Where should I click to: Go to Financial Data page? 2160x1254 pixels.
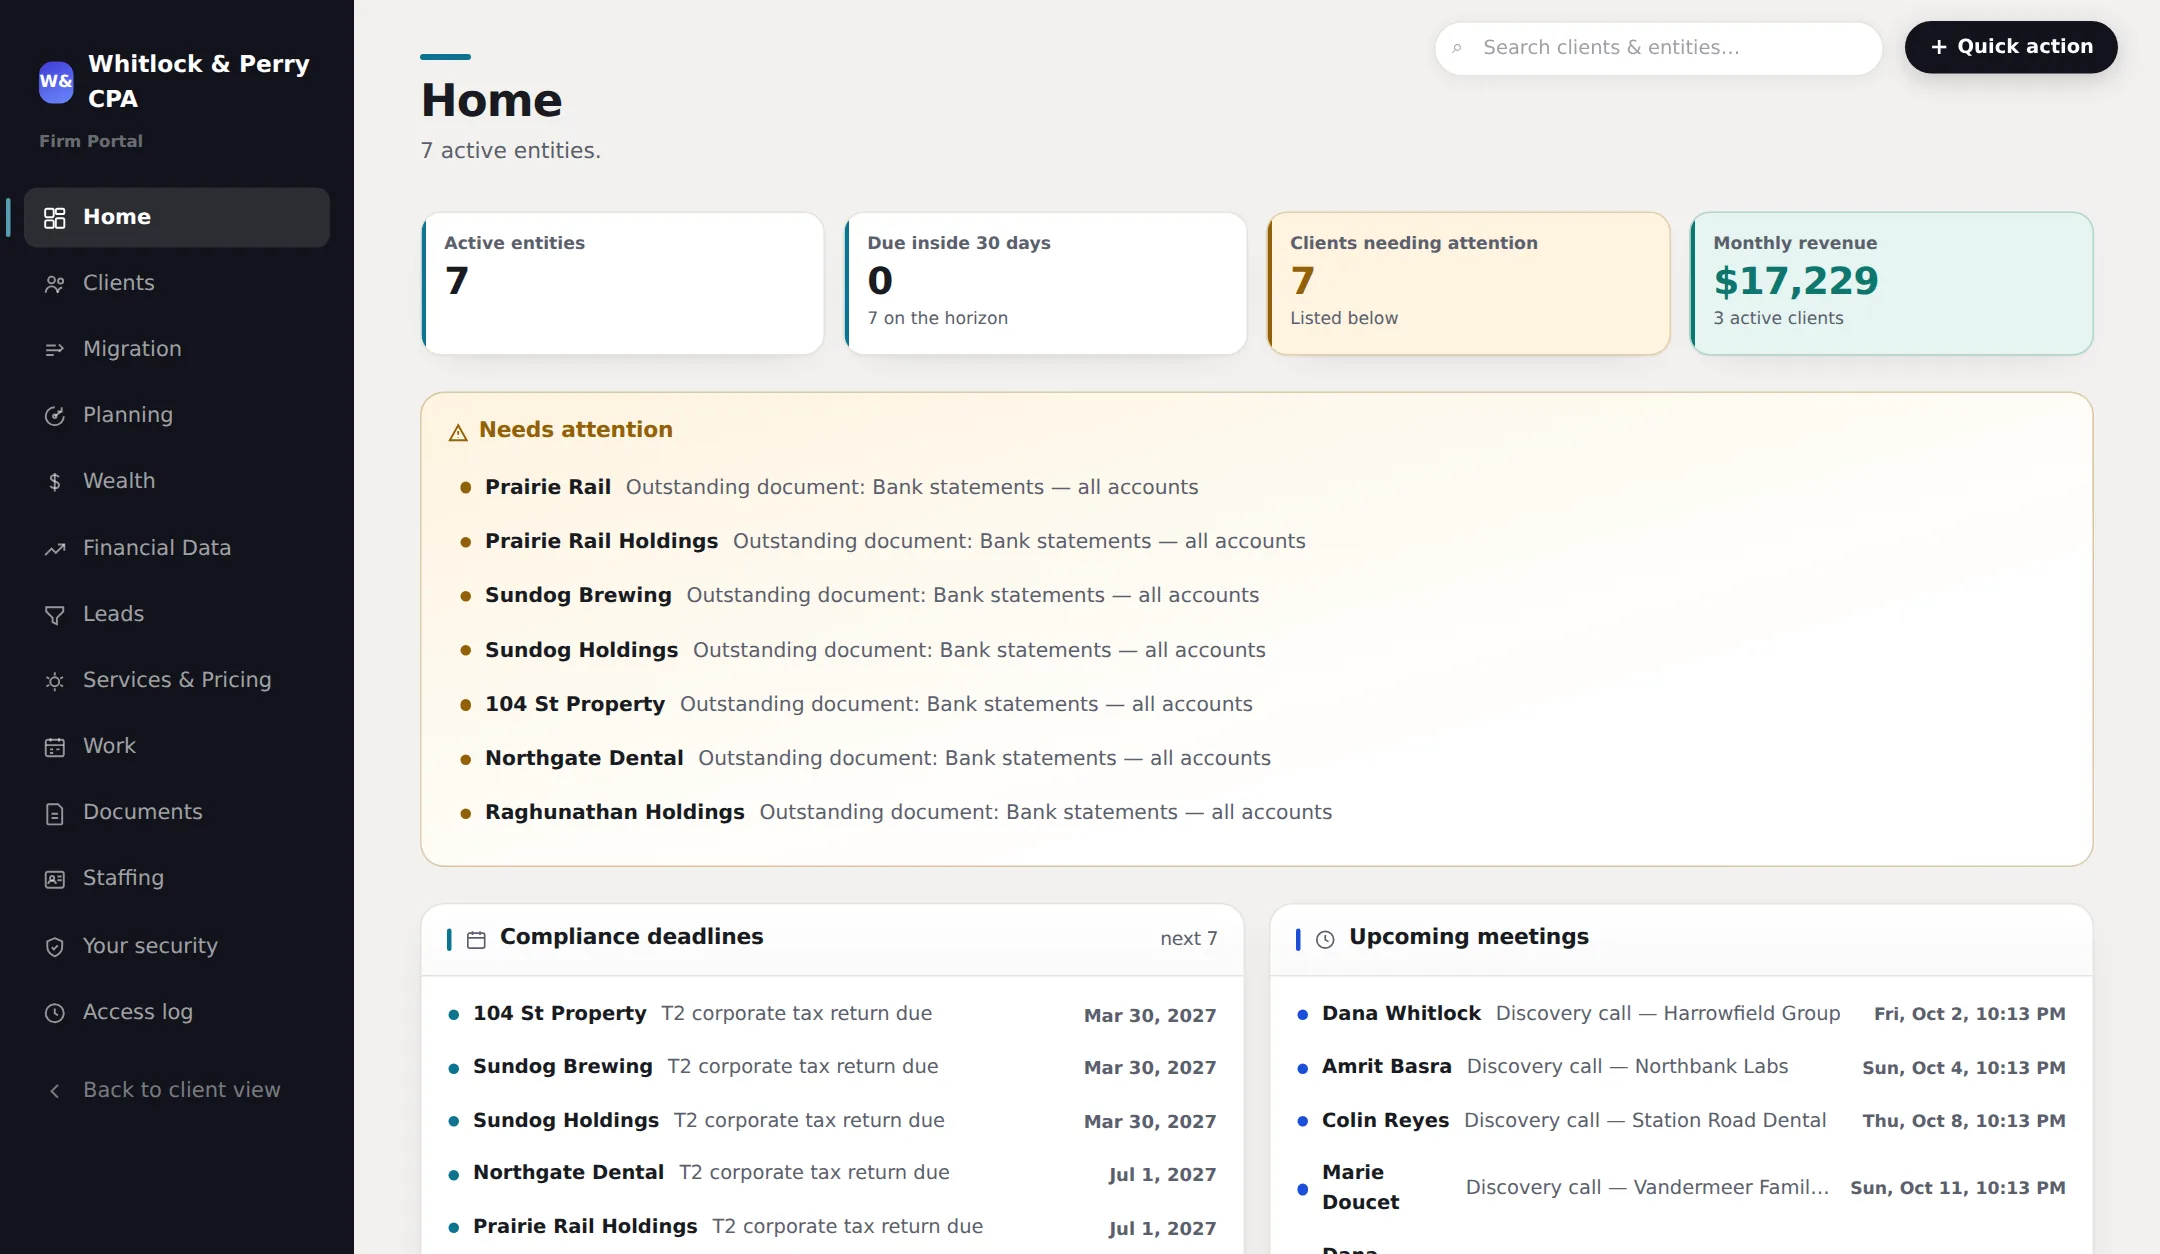point(177,548)
